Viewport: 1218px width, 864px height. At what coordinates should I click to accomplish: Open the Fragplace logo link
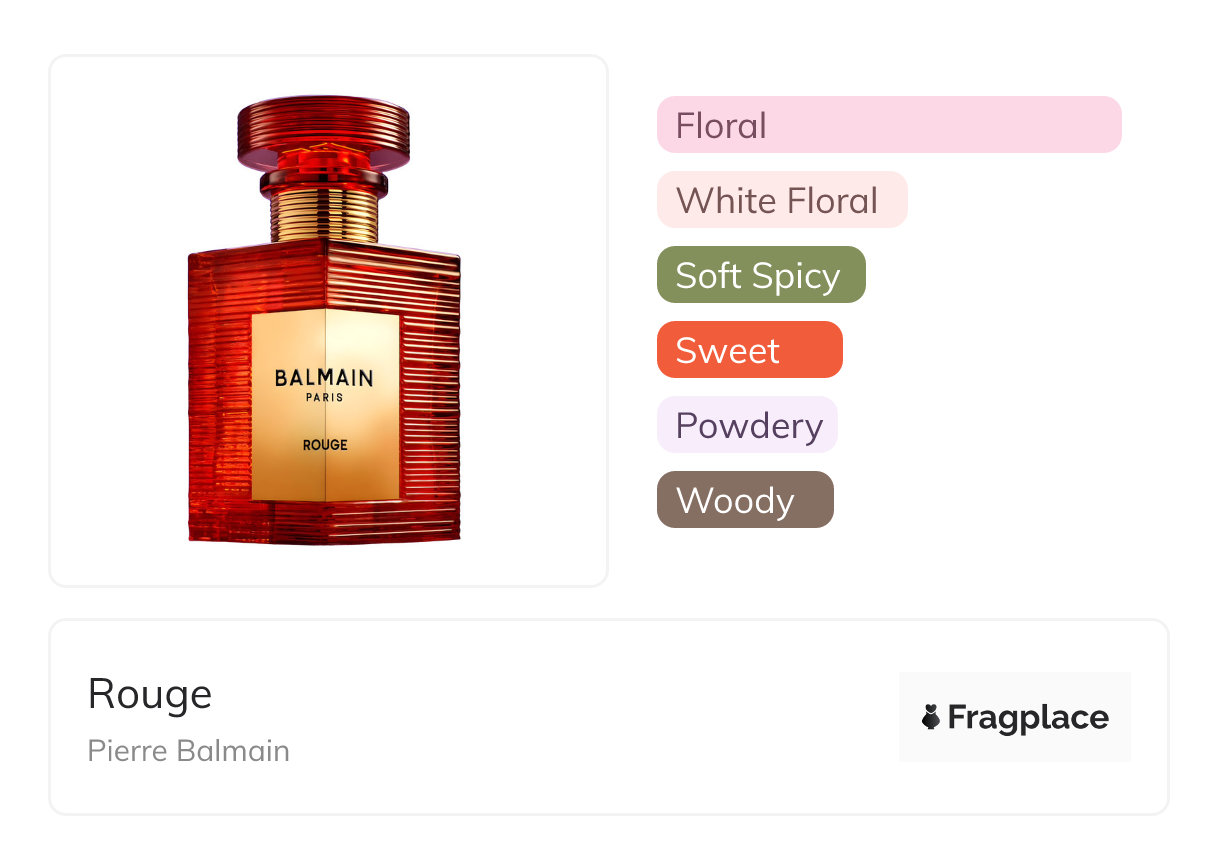(1015, 717)
